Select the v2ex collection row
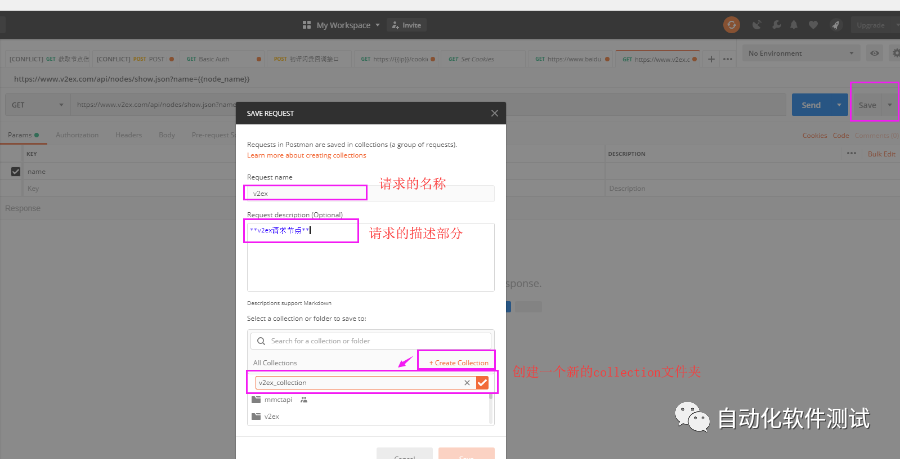This screenshot has width=900, height=459. tap(368, 416)
